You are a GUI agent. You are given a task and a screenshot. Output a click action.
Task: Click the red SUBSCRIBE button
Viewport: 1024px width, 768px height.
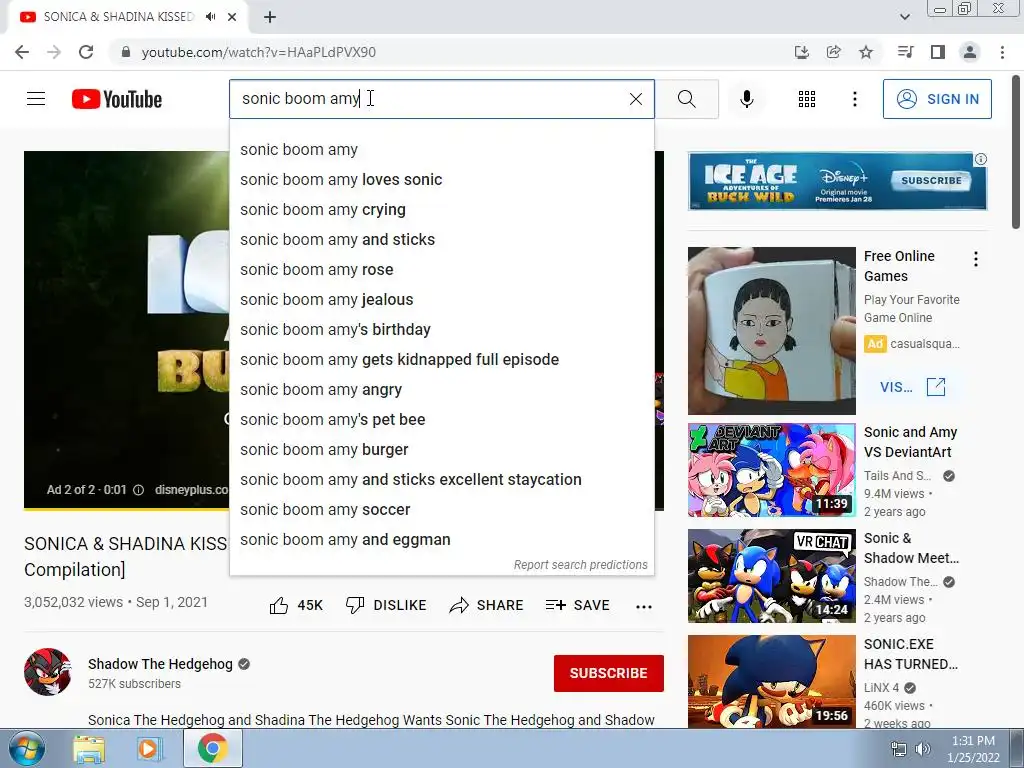coord(609,673)
